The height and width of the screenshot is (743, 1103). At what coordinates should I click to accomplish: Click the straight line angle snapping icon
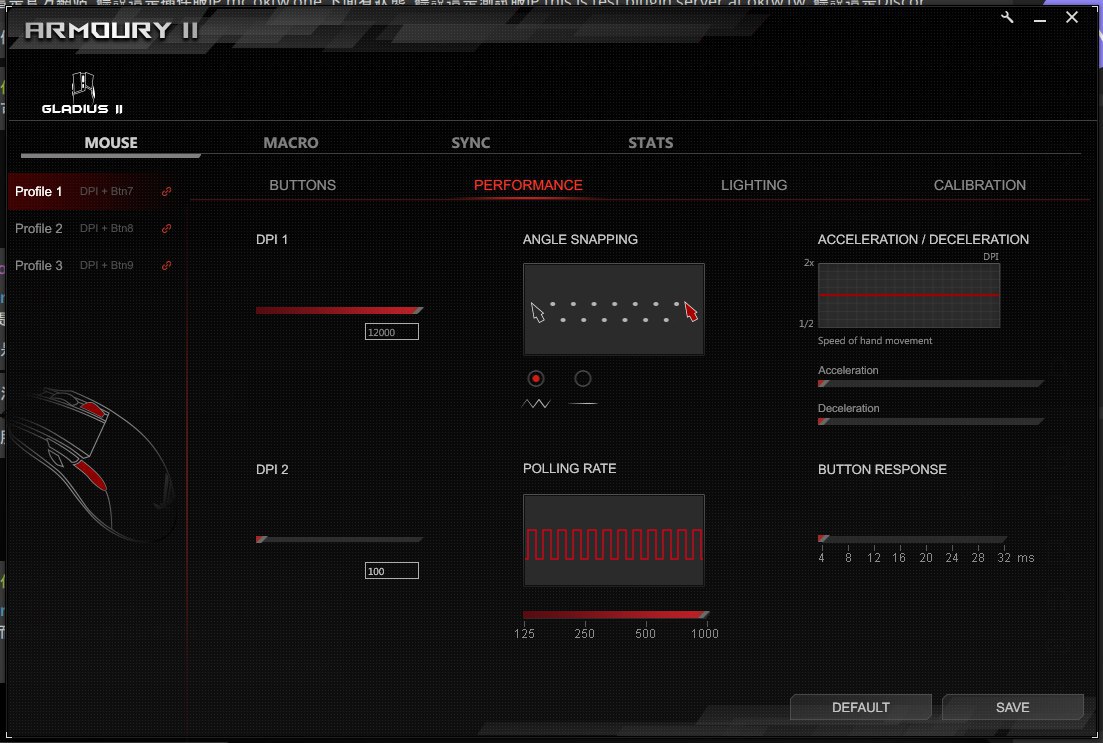coord(582,404)
